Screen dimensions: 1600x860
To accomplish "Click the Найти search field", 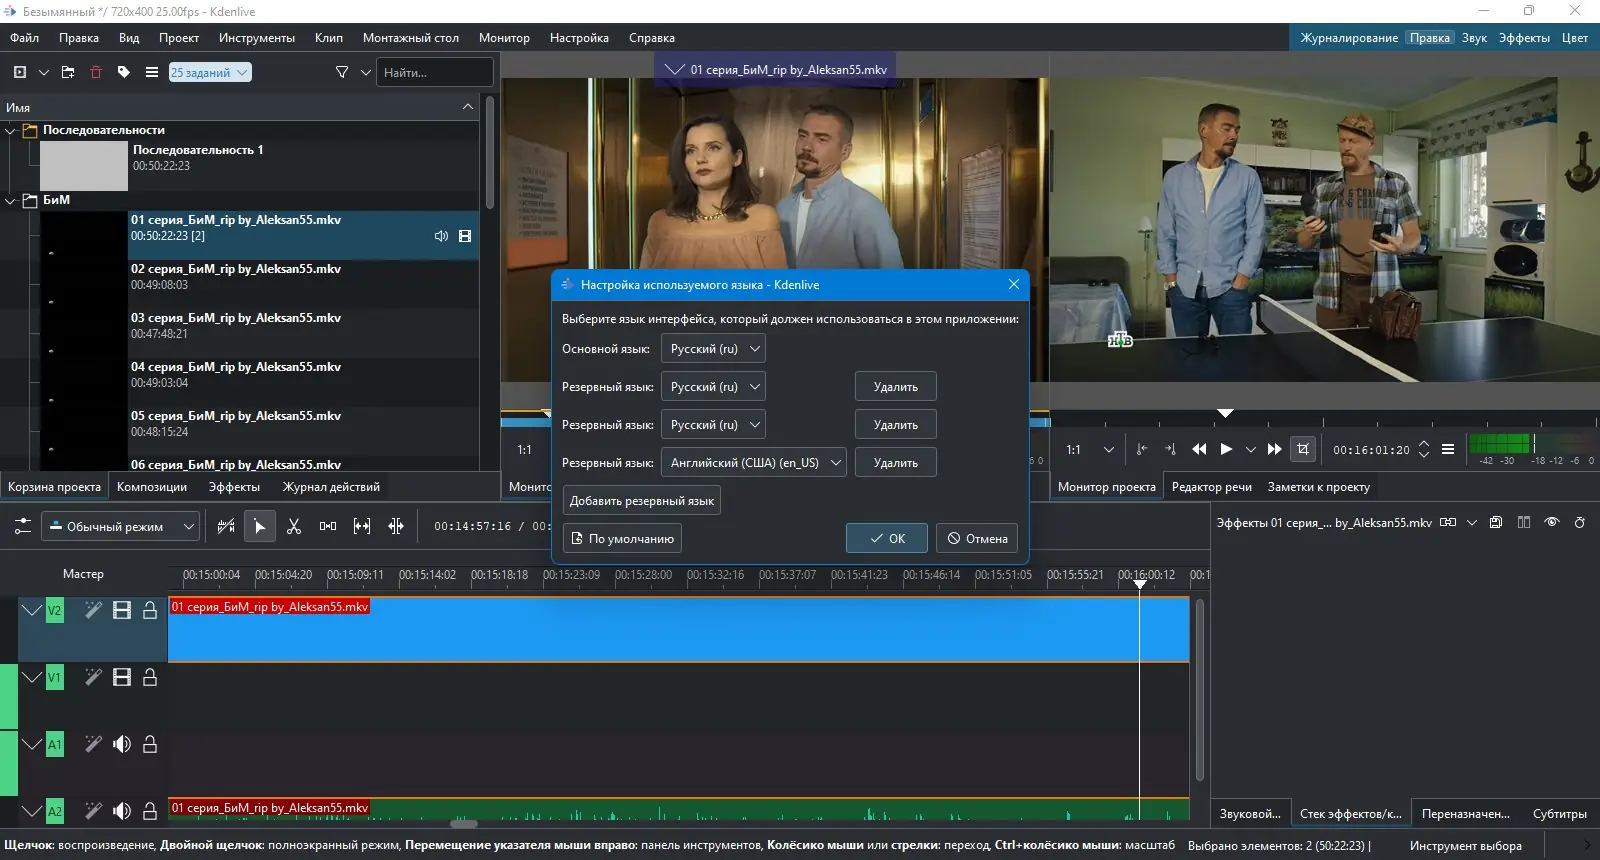I will pyautogui.click(x=434, y=72).
